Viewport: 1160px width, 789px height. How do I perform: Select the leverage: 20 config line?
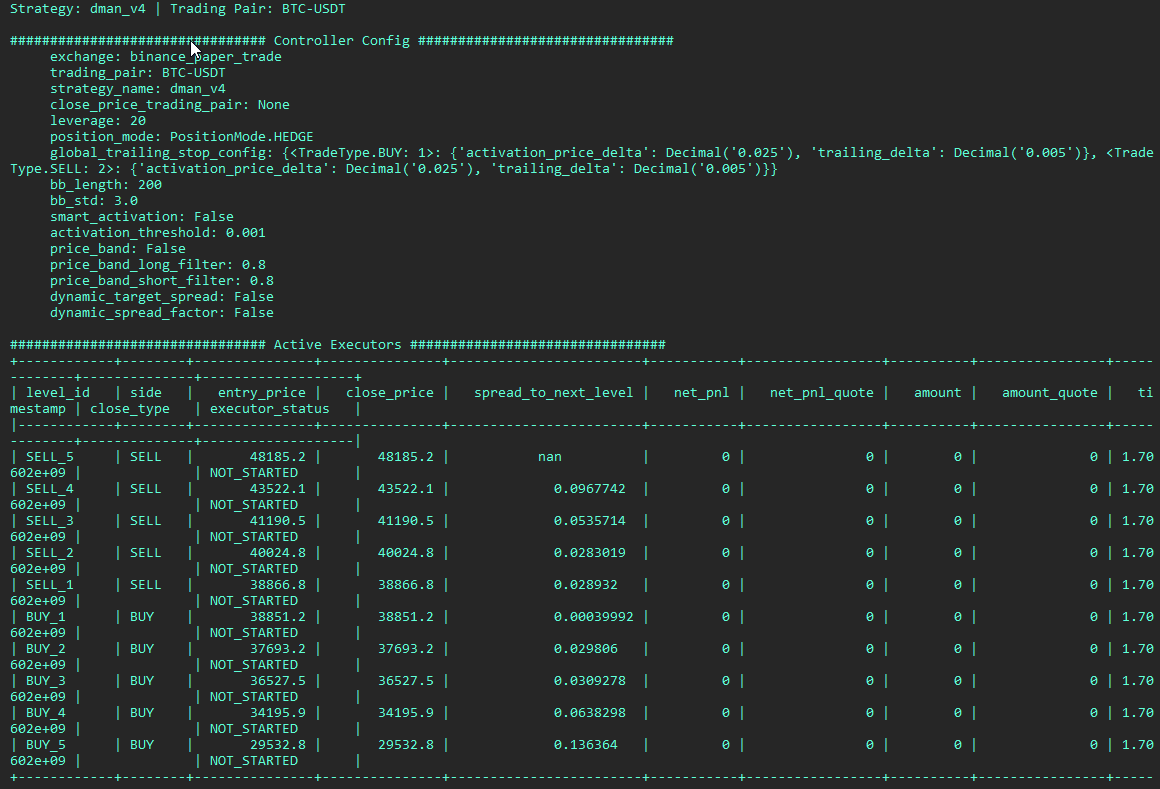click(96, 121)
